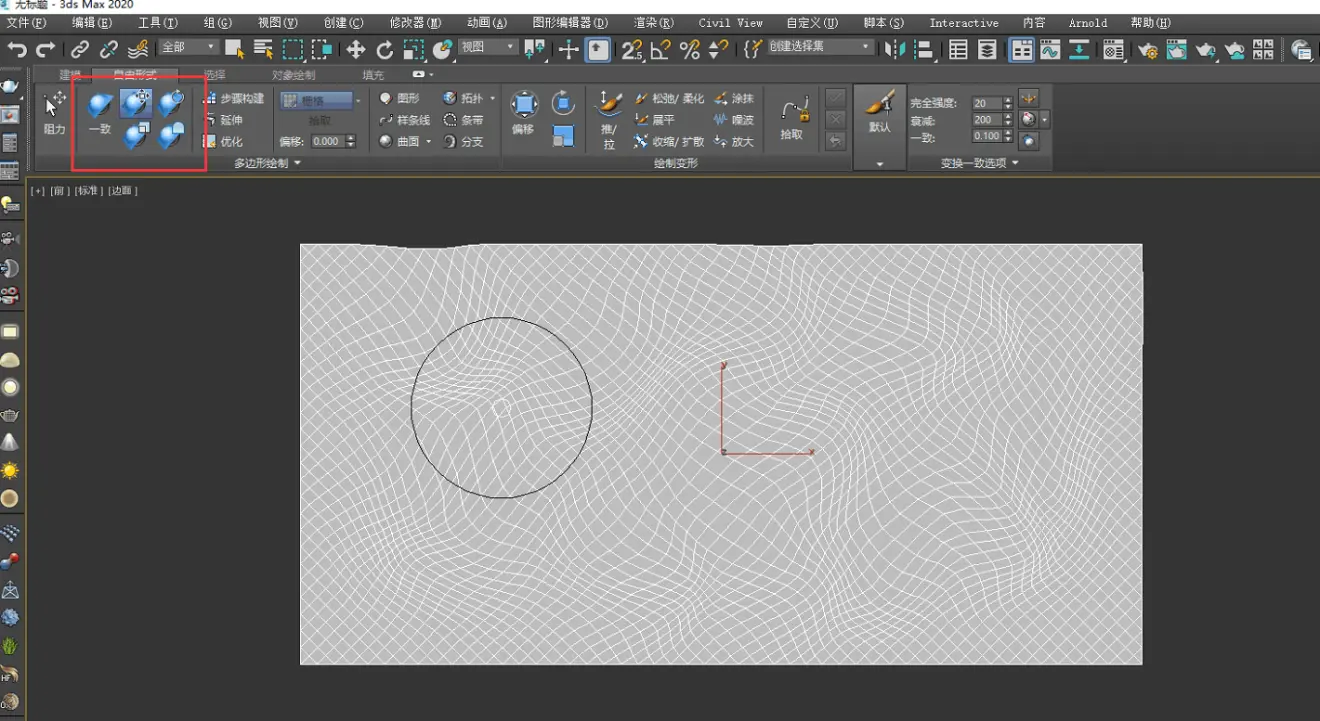The width and height of the screenshot is (1320, 721).
Task: Toggle the 2.5D snaps button
Action: click(x=631, y=49)
